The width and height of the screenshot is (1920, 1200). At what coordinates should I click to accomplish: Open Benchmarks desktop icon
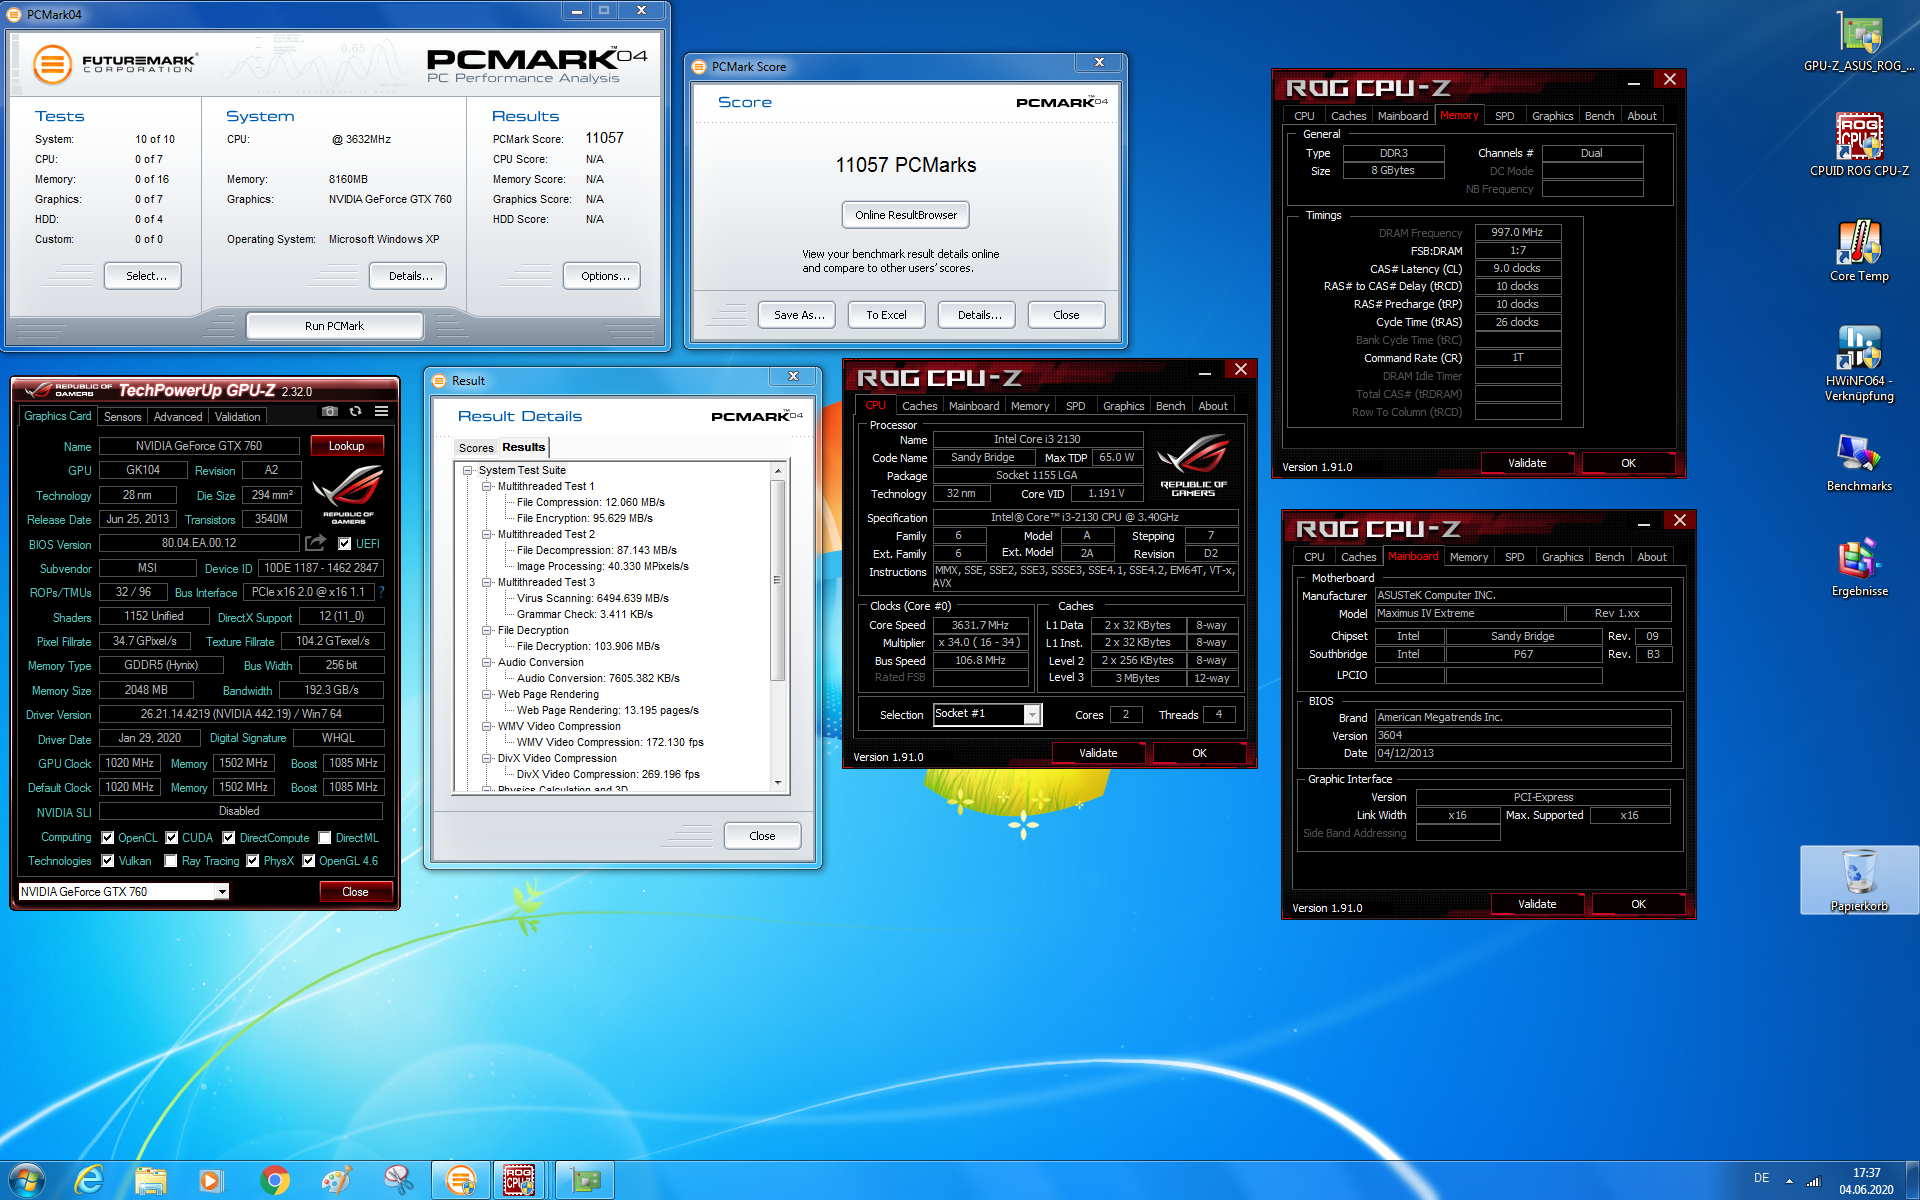pos(1859,462)
